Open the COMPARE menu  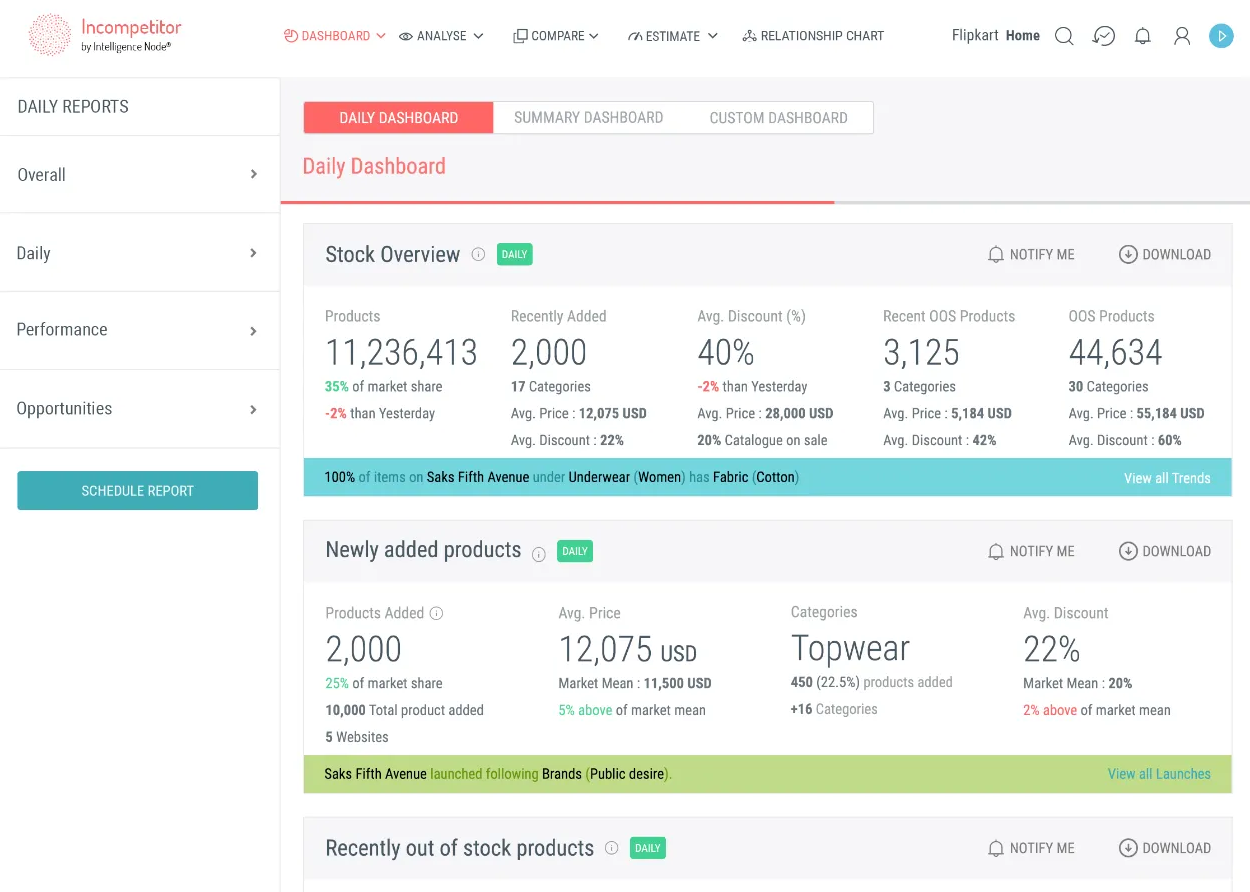tap(555, 35)
